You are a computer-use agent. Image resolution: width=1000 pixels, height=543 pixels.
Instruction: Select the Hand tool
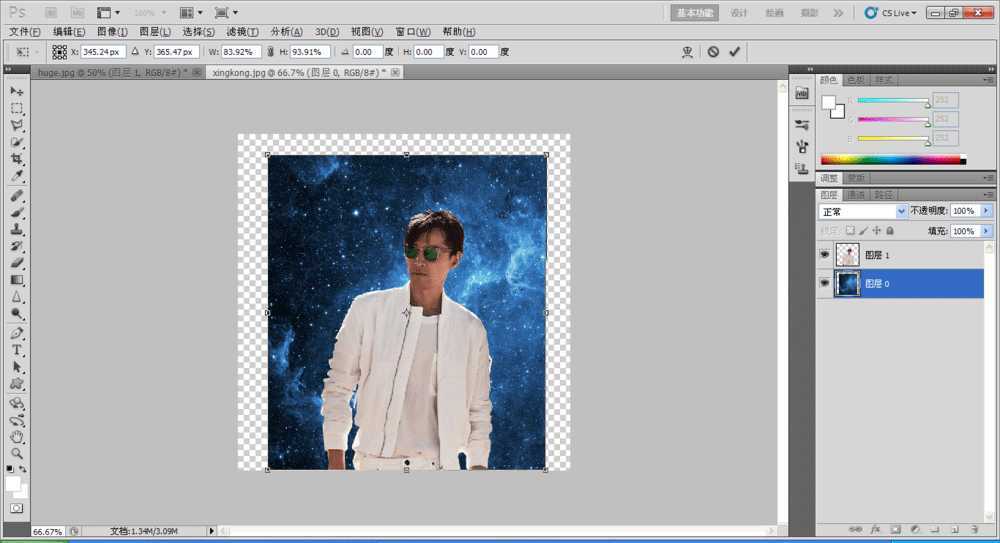[x=17, y=437]
